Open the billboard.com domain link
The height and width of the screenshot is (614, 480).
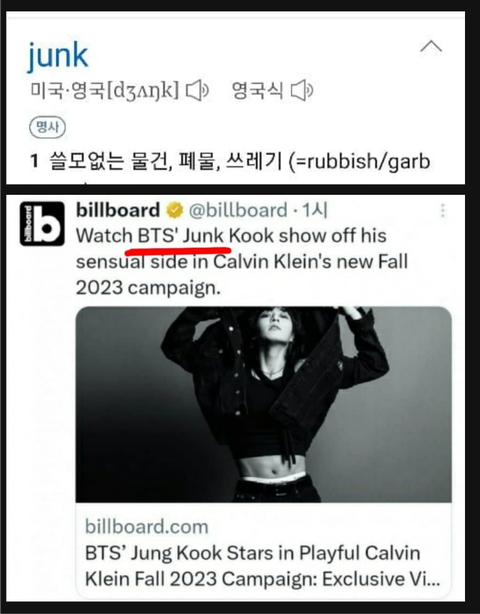tap(147, 527)
